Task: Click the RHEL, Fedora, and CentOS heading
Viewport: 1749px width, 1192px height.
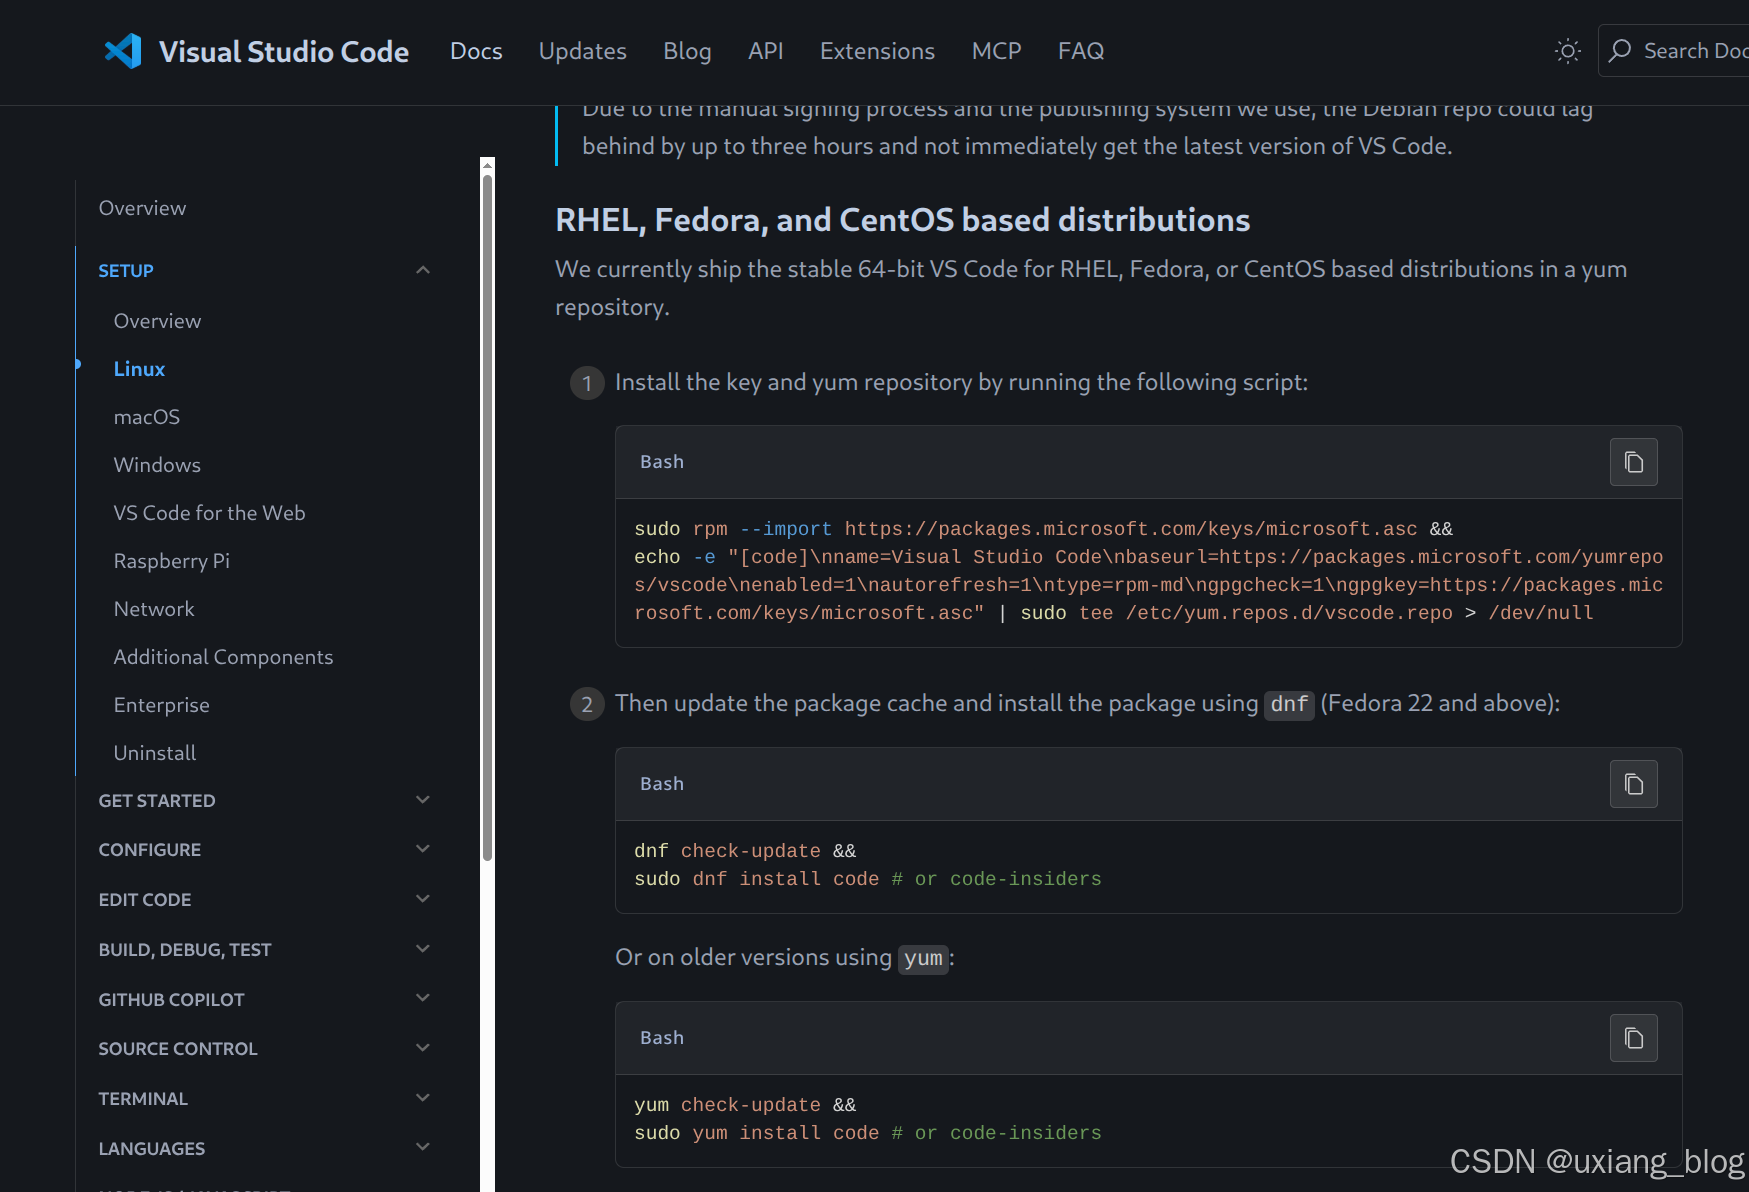Action: point(902,220)
